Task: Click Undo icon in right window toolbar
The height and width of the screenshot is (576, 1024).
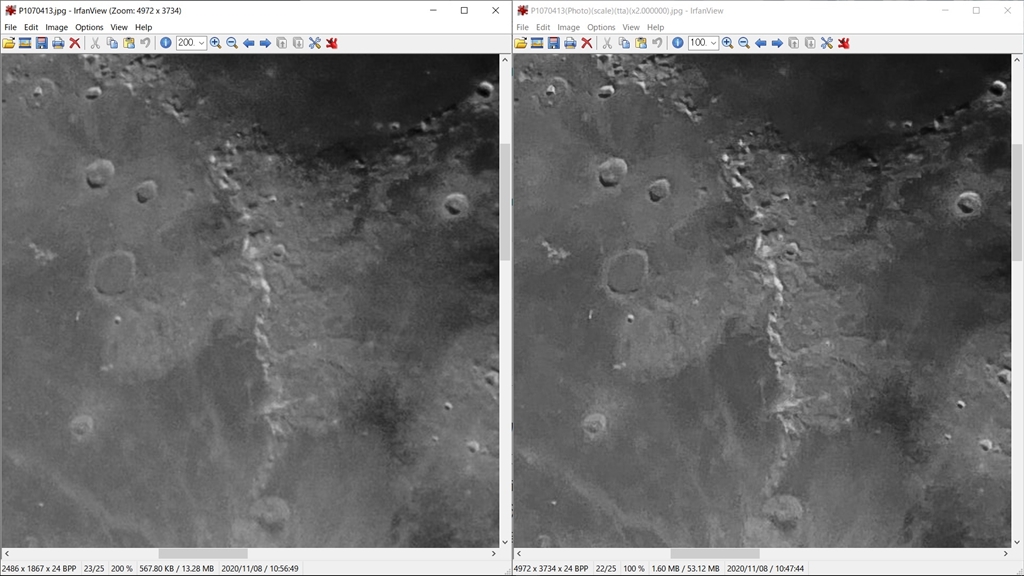Action: (x=657, y=43)
